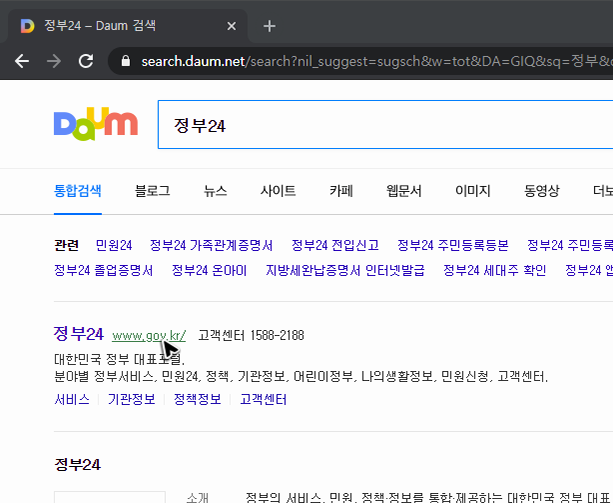Click the 기관정보 sublink
This screenshot has width=613, height=503.
click(132, 399)
